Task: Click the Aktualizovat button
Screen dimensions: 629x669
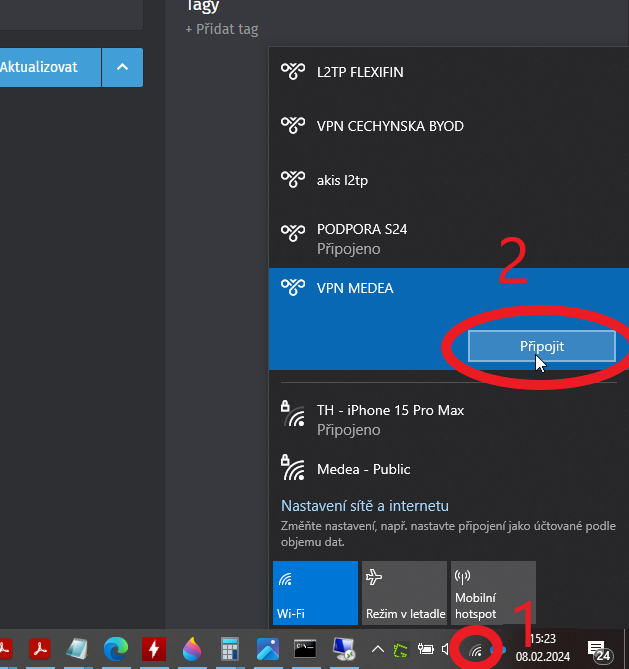Action: coord(50,67)
